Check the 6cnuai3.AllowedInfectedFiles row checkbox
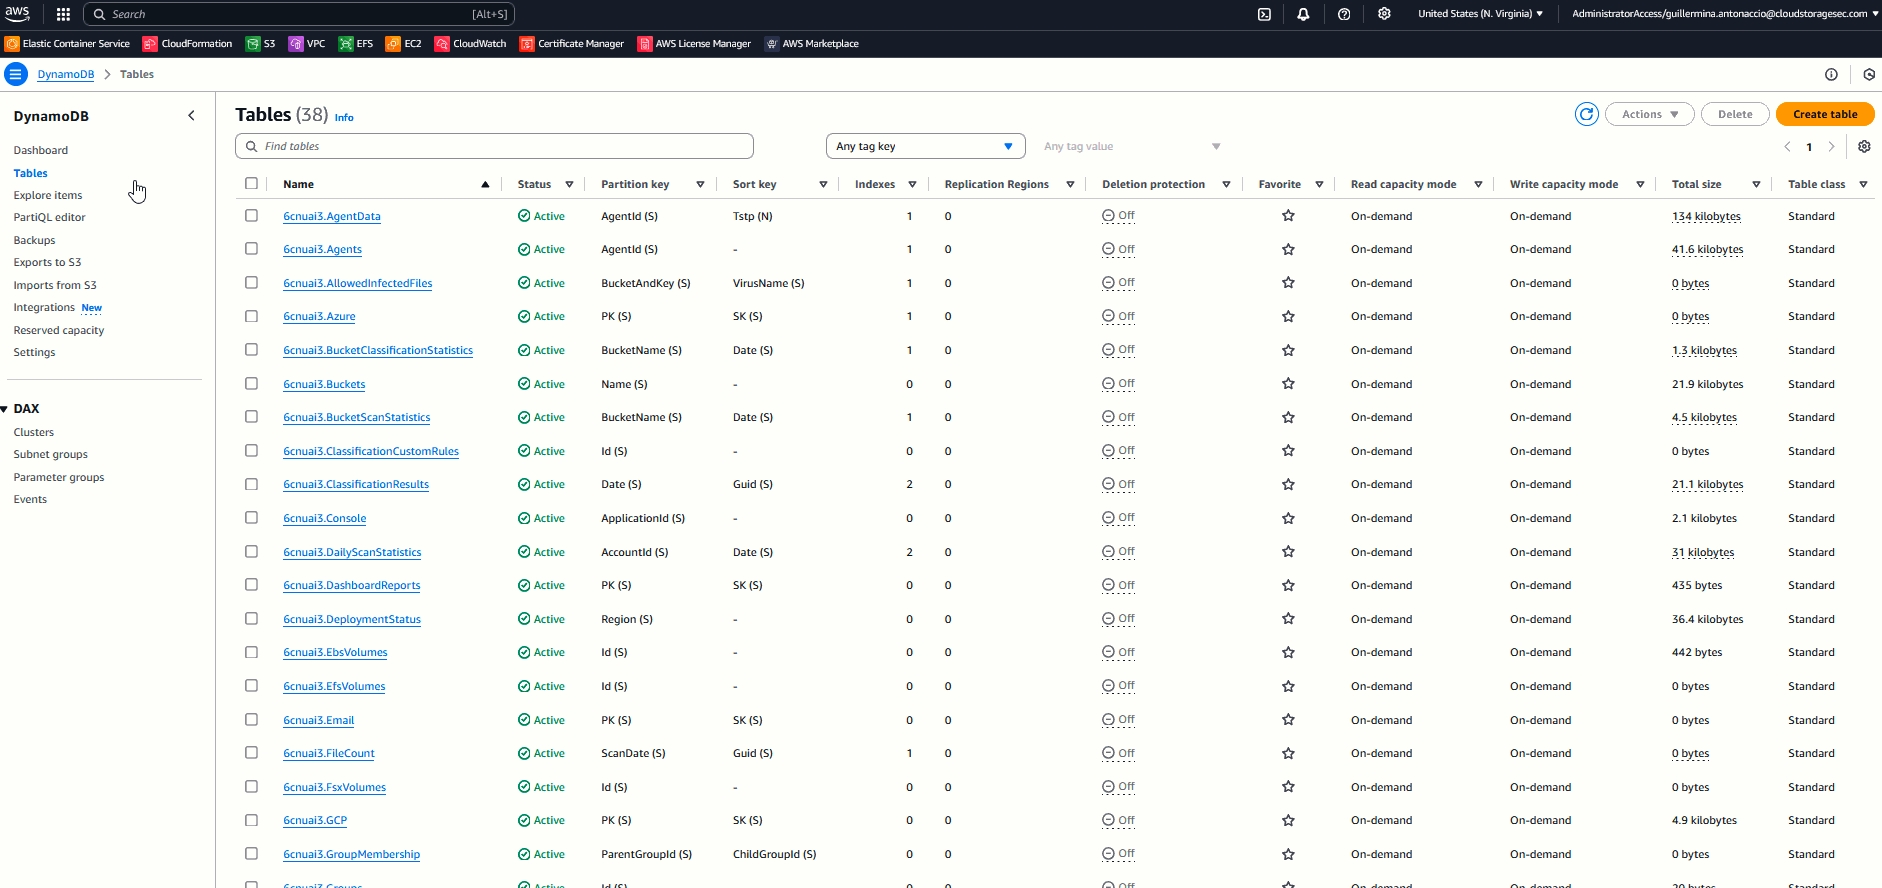The width and height of the screenshot is (1882, 888). [251, 282]
